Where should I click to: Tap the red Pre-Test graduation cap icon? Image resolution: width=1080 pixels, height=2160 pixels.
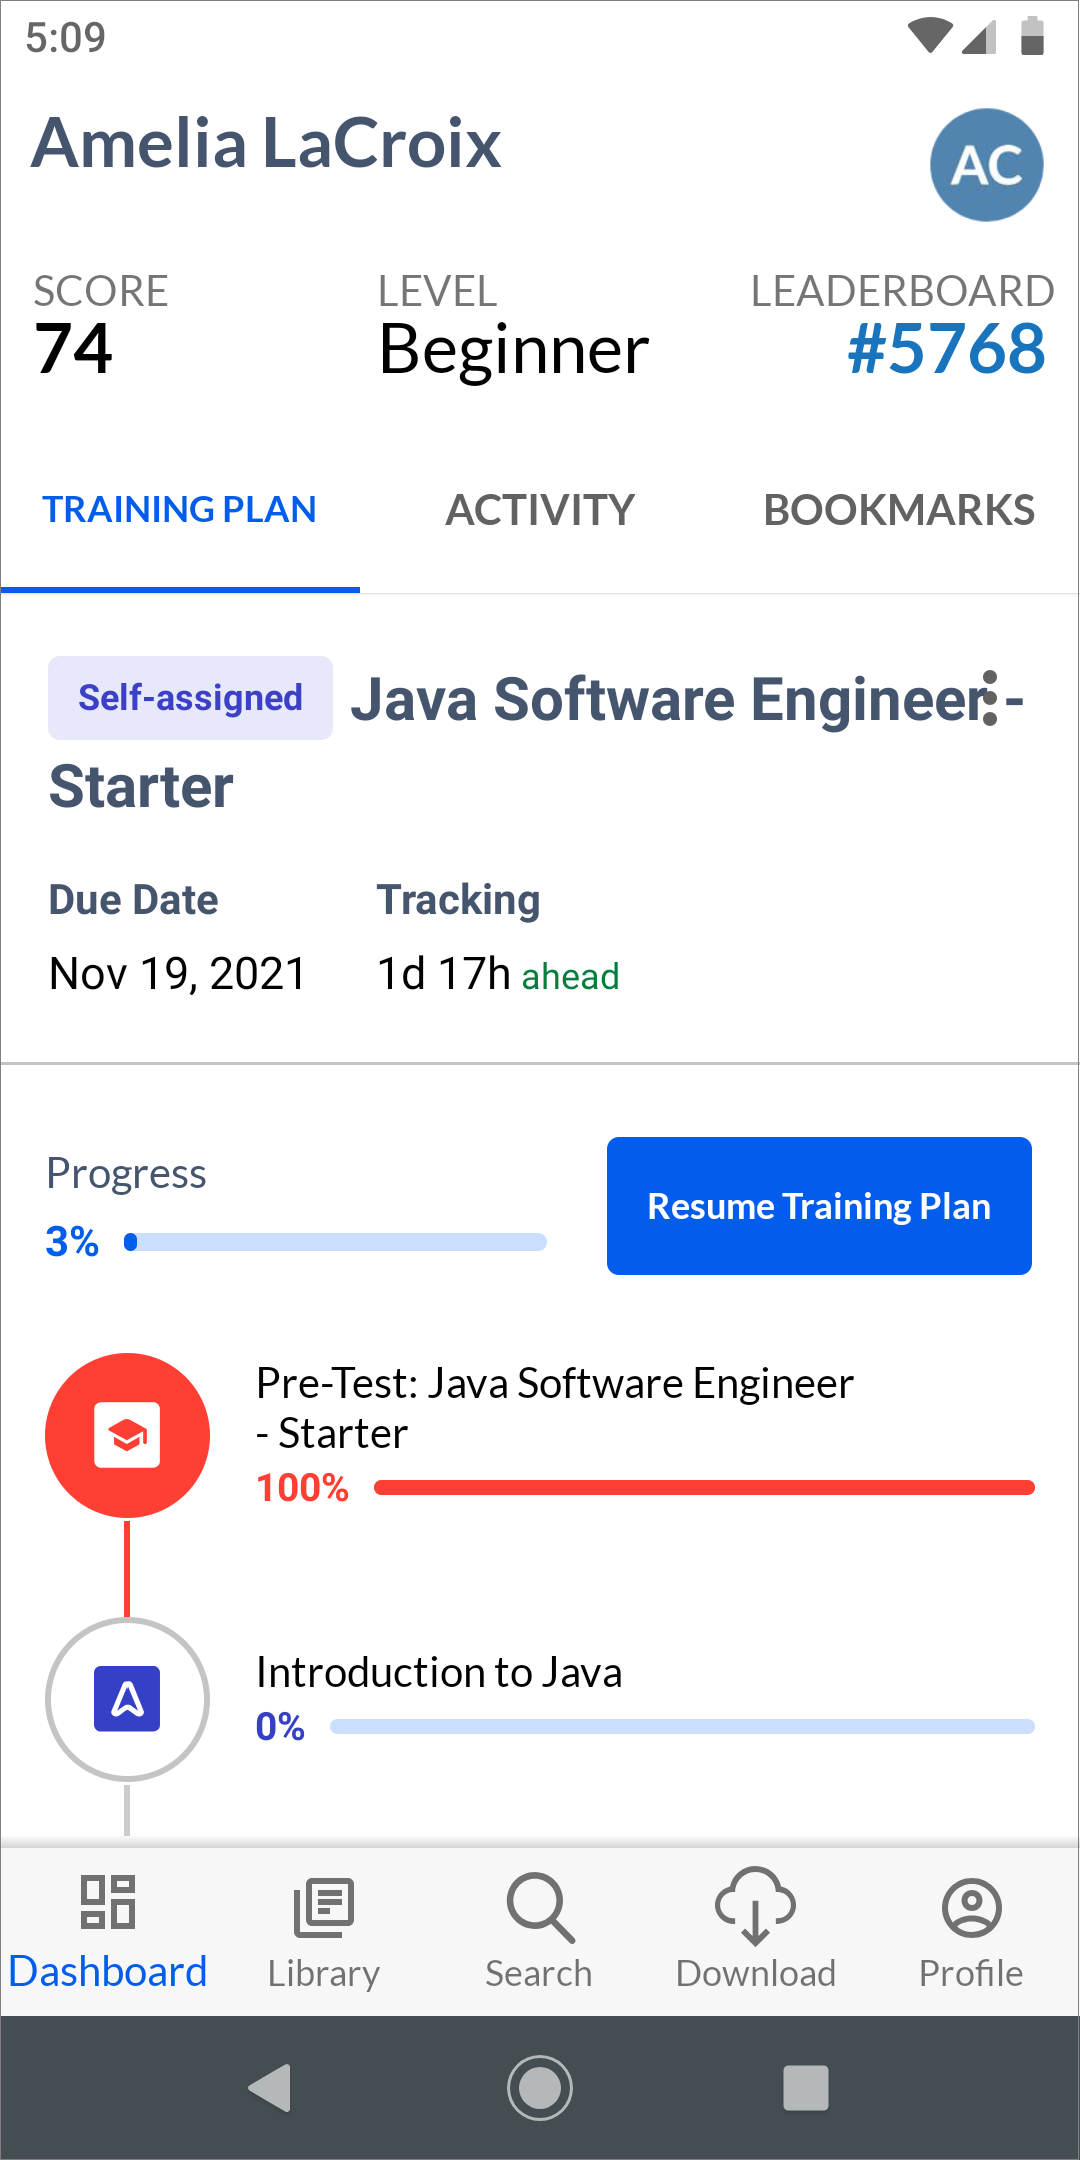(x=127, y=1435)
